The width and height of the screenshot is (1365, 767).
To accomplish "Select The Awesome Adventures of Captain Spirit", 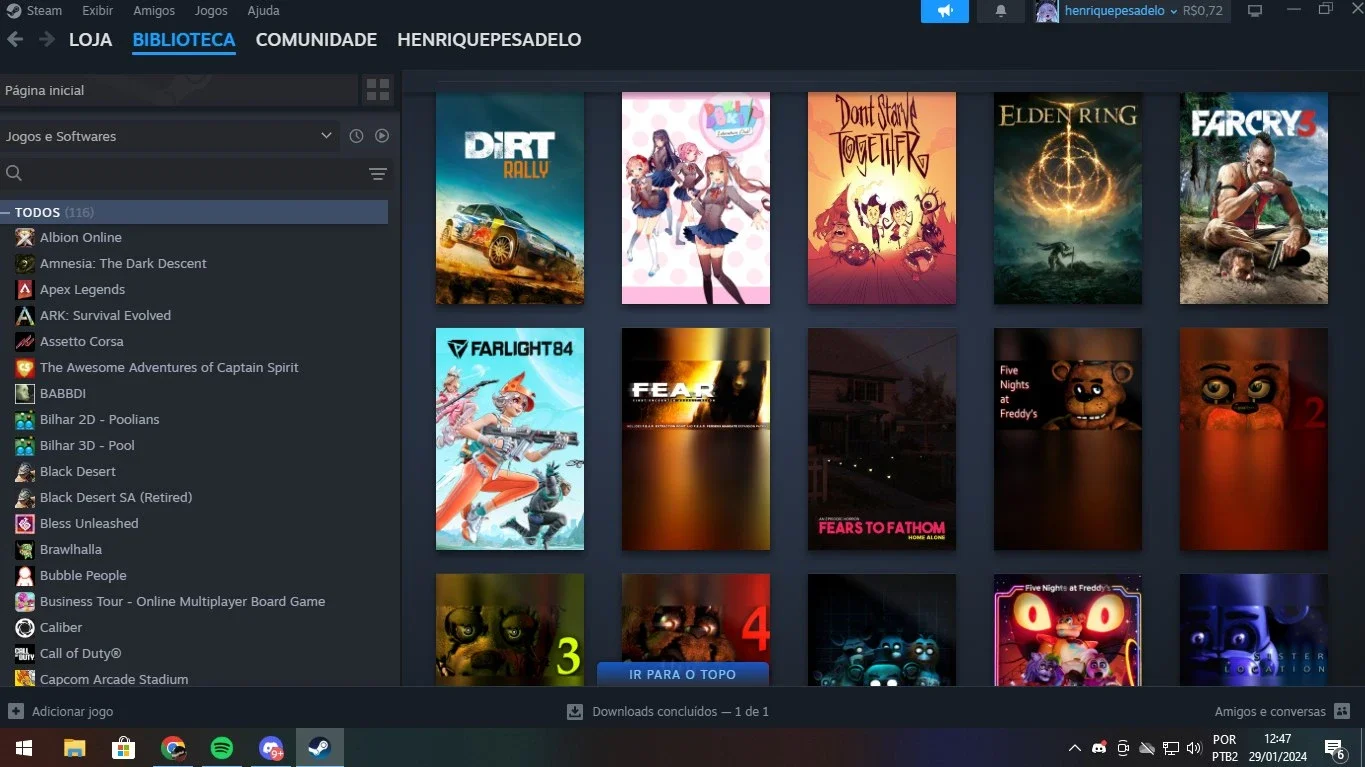I will pyautogui.click(x=169, y=367).
